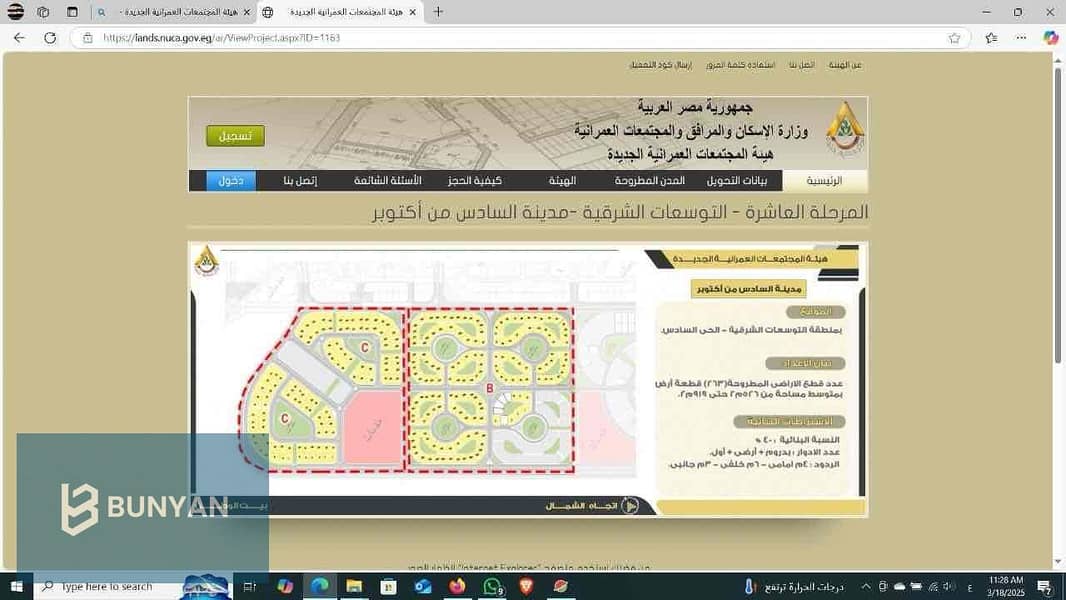
Task: Open the tab actions menu icon
Action: tap(72, 12)
